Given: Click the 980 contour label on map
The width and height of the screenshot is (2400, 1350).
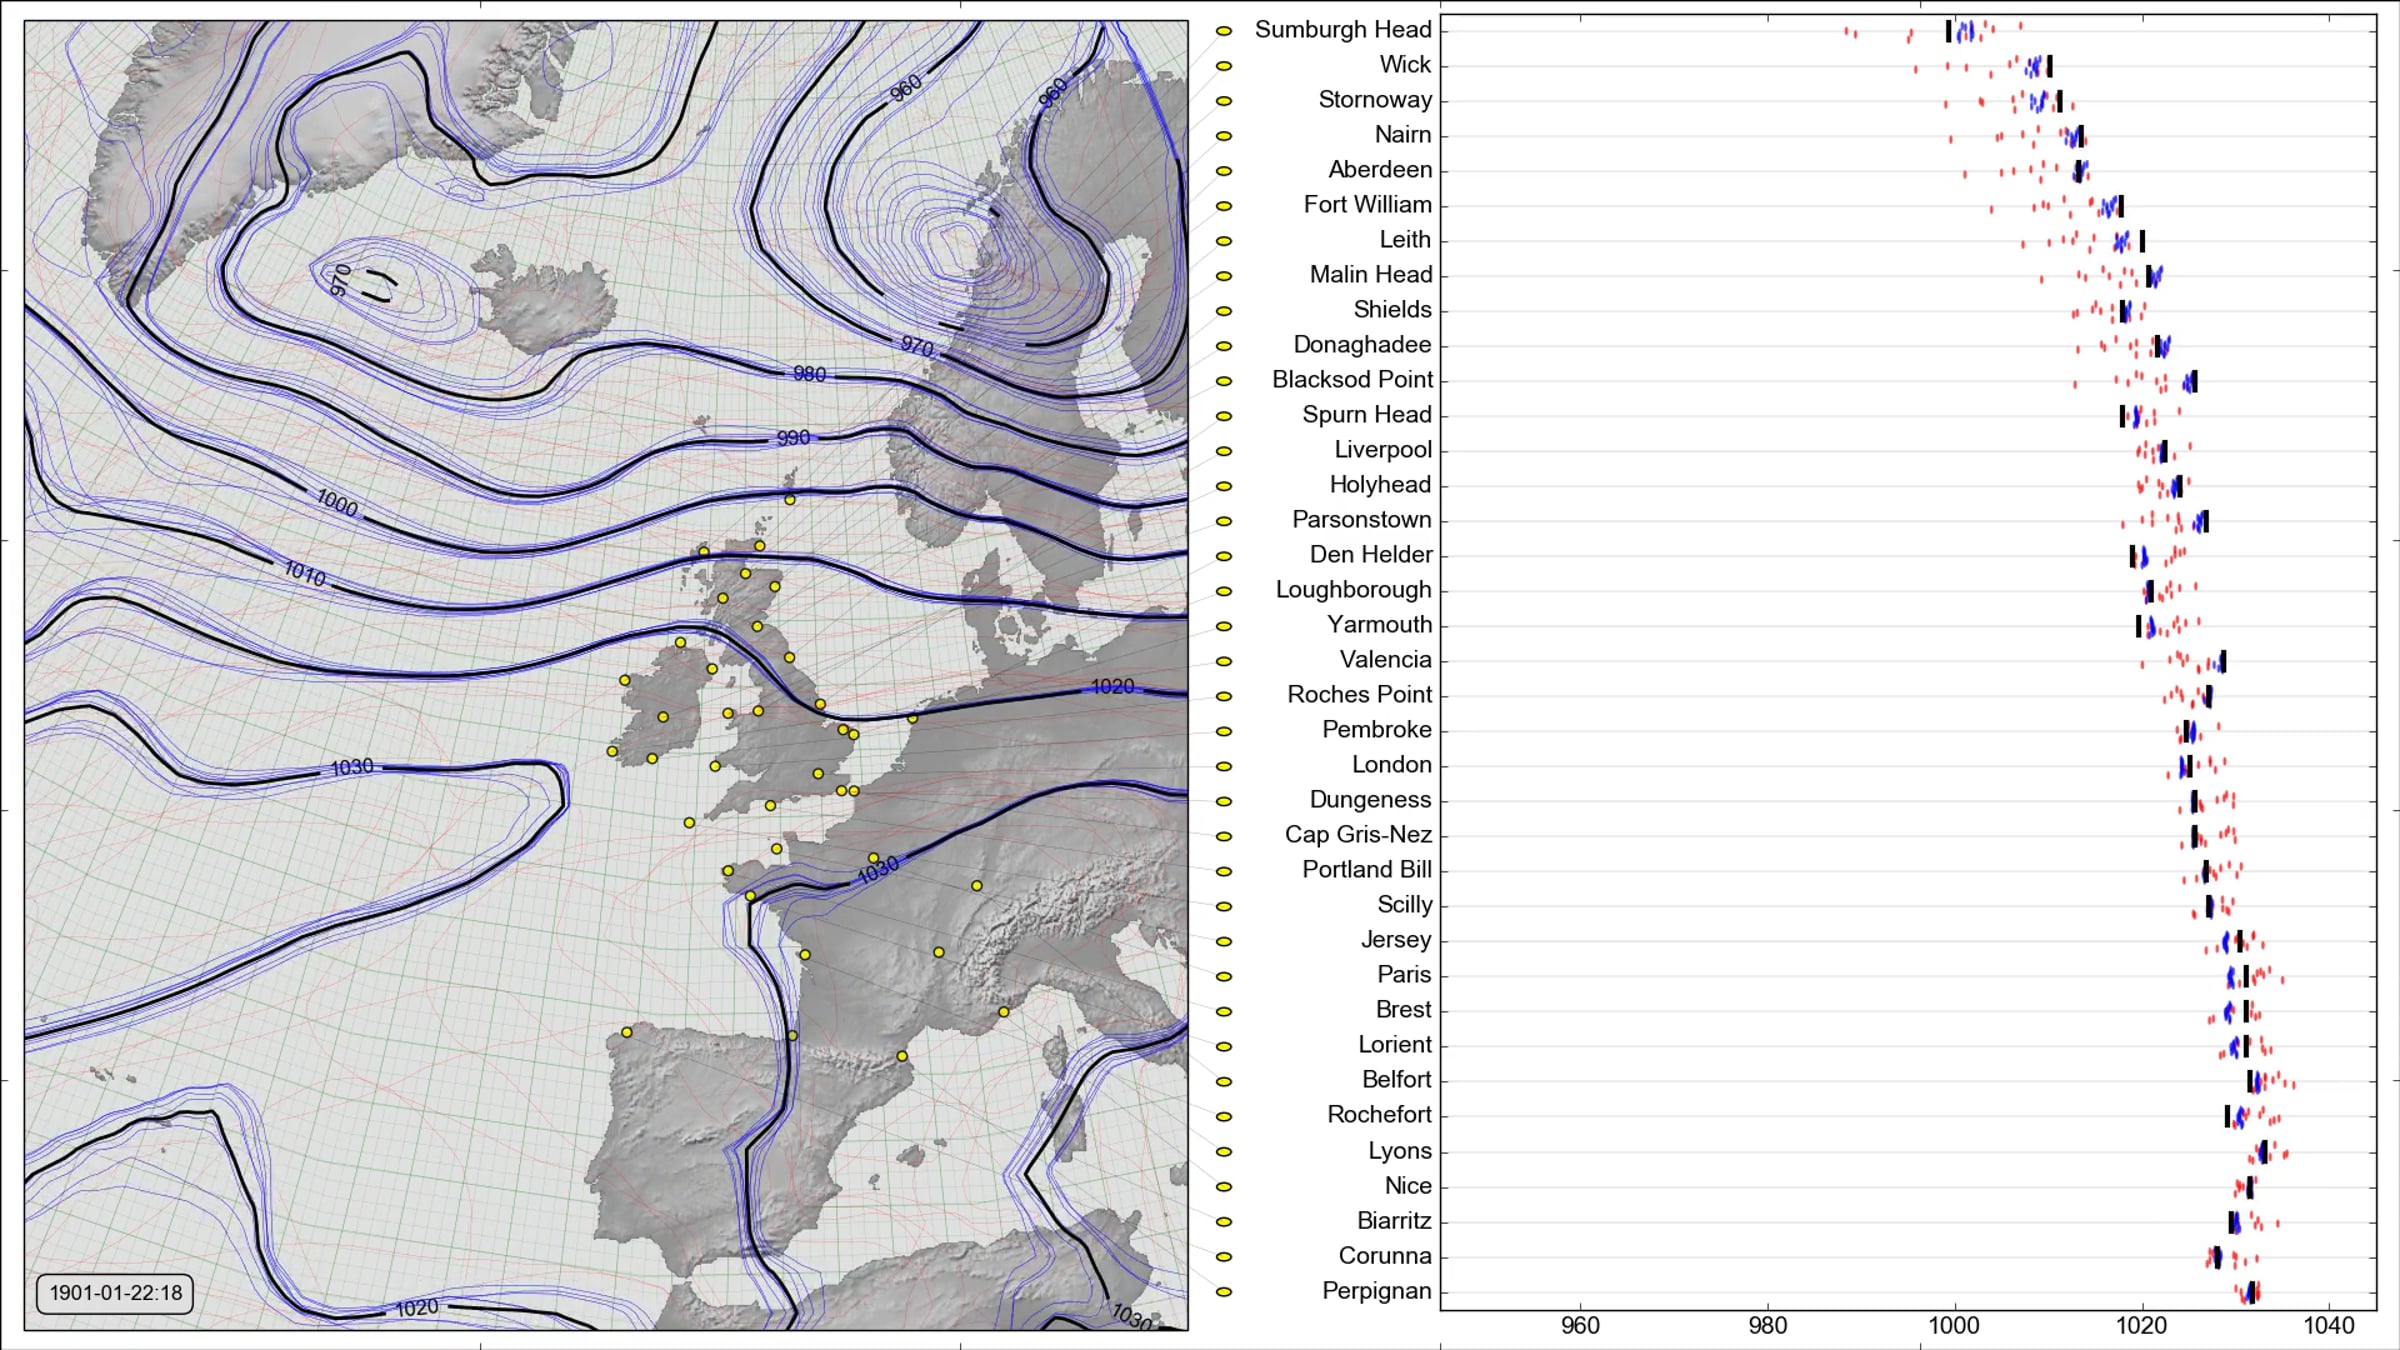Looking at the screenshot, I should [x=809, y=374].
